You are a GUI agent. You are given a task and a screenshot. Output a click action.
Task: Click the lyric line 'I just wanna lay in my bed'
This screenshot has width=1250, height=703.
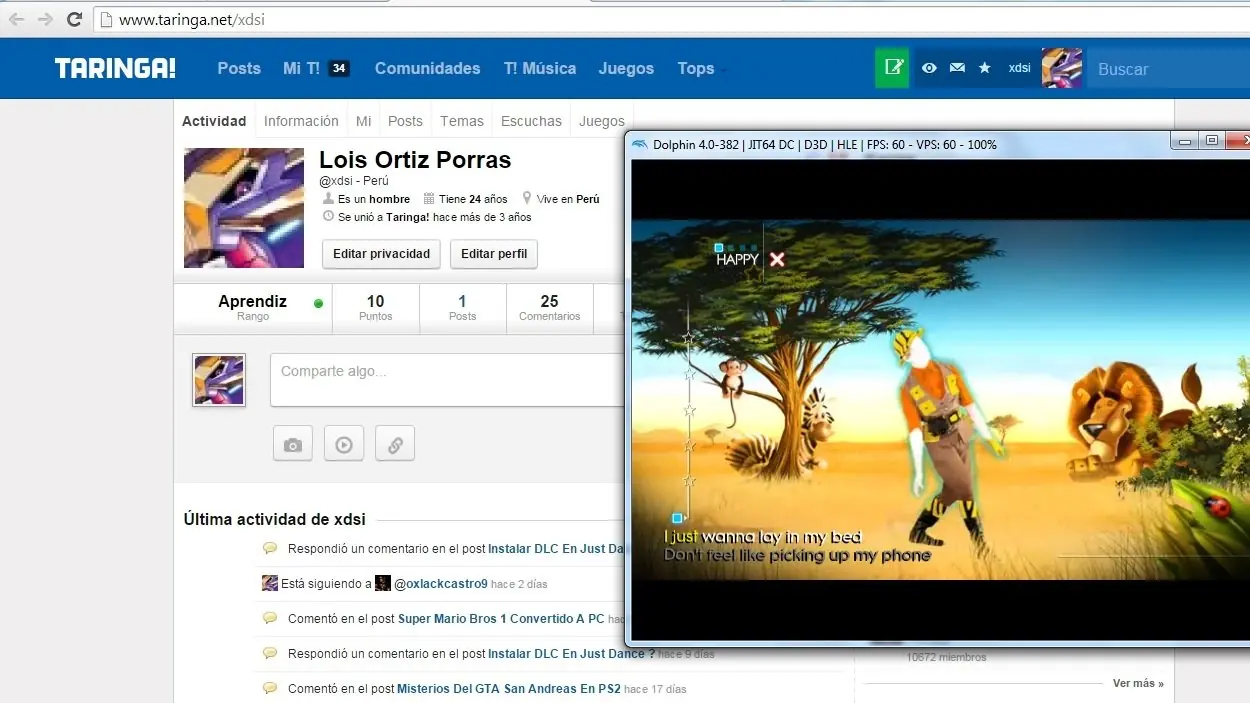pos(763,537)
